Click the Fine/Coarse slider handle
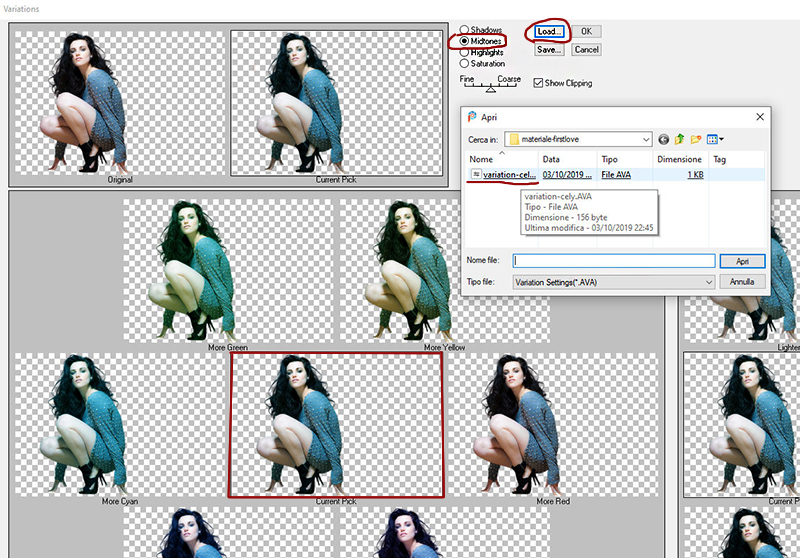 tap(490, 89)
